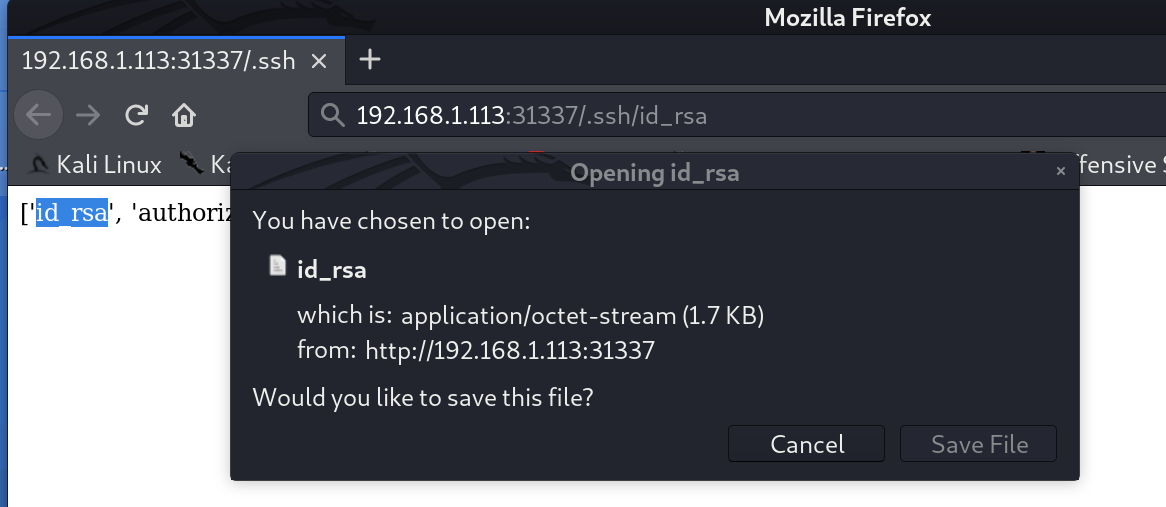Click the Opening id_rsa dialog title bar
Screen dimensions: 1166x507
[x=654, y=173]
